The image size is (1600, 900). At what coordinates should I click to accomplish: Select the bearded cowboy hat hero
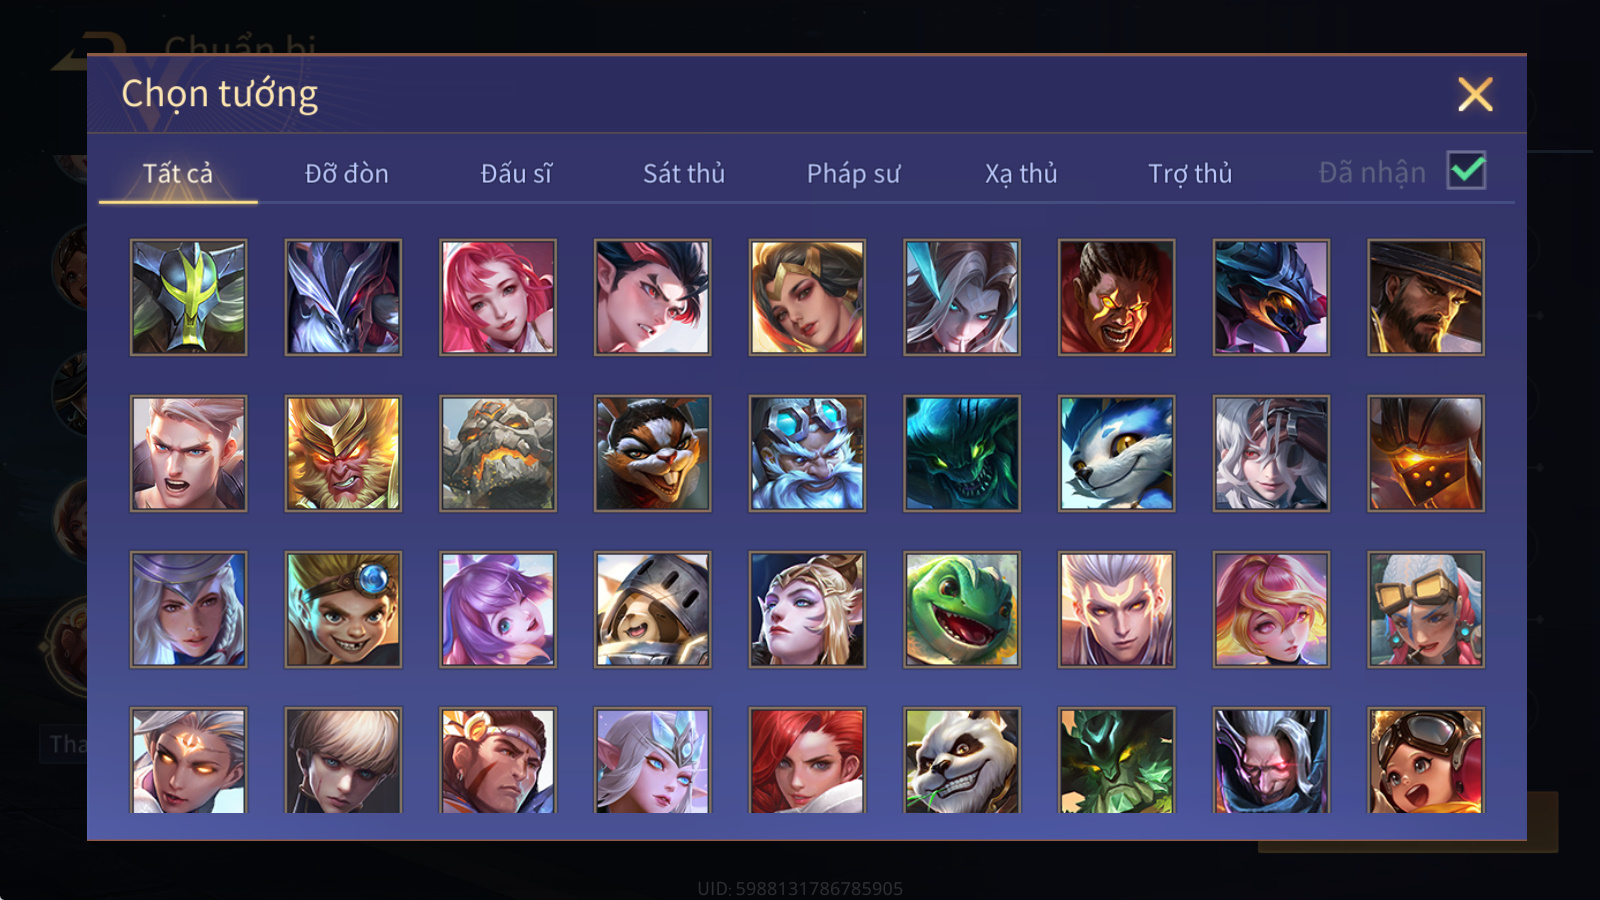pos(1426,297)
